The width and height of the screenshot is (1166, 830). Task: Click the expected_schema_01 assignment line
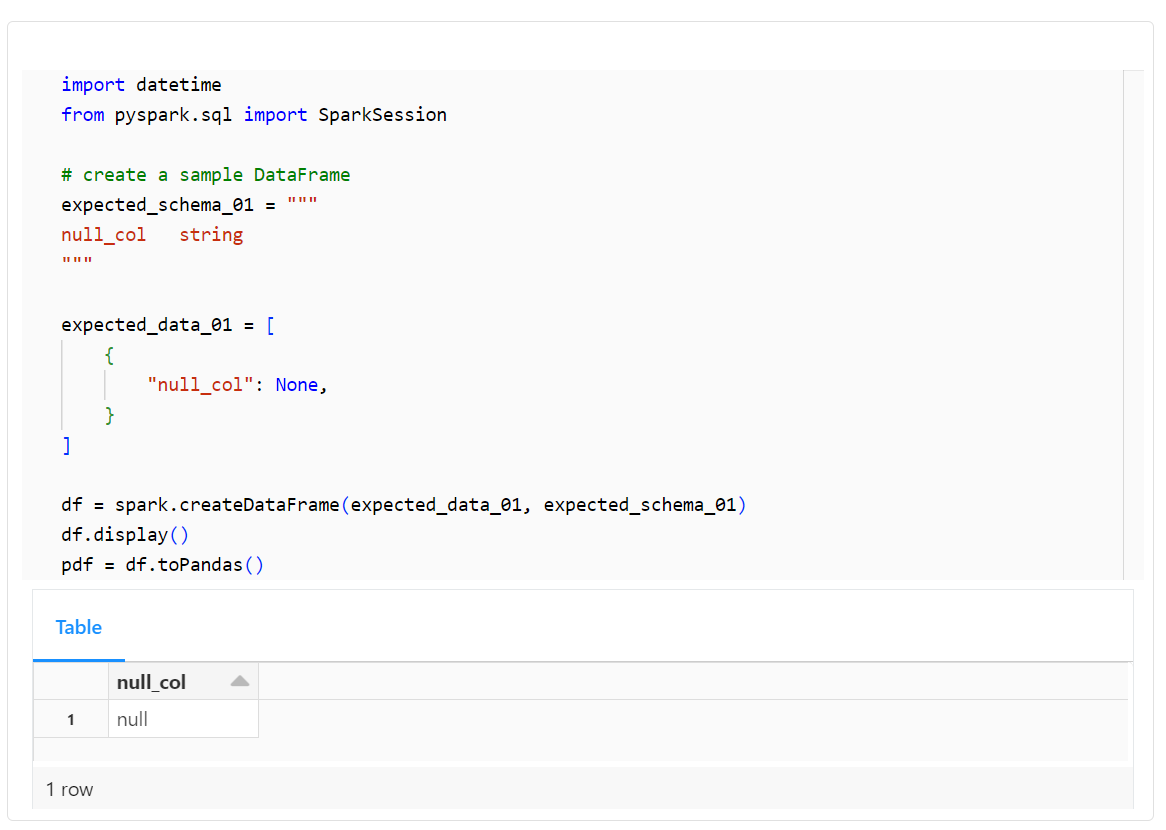point(189,205)
